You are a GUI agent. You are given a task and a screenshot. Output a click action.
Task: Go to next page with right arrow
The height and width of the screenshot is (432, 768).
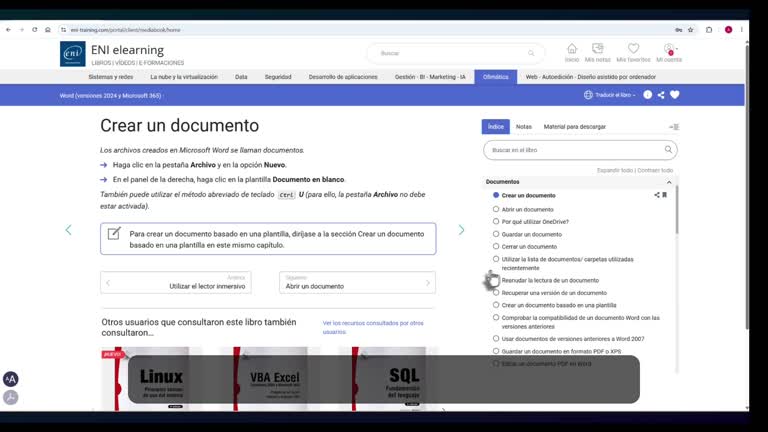(x=461, y=230)
